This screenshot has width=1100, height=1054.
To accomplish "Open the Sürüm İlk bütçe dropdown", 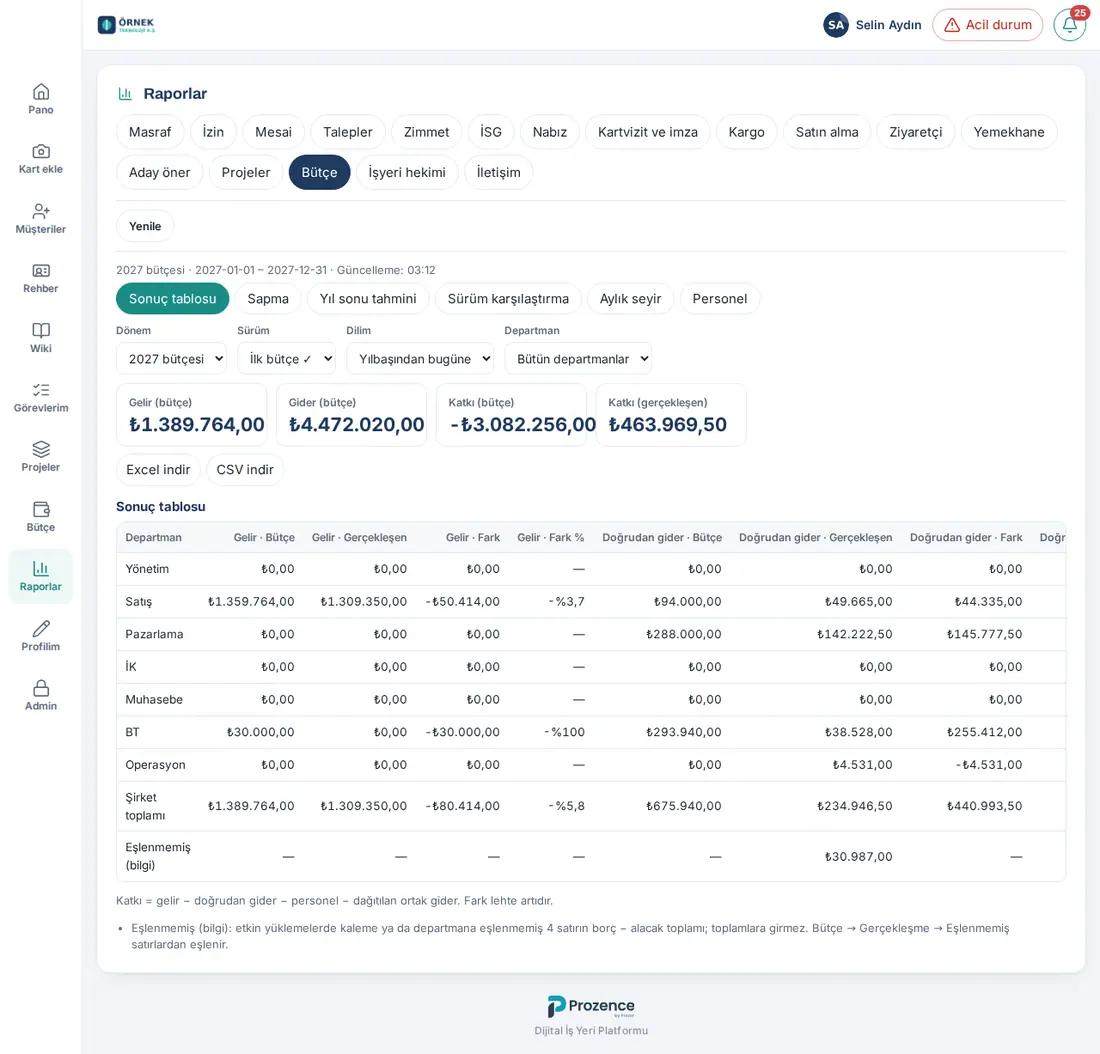I will [x=286, y=359].
